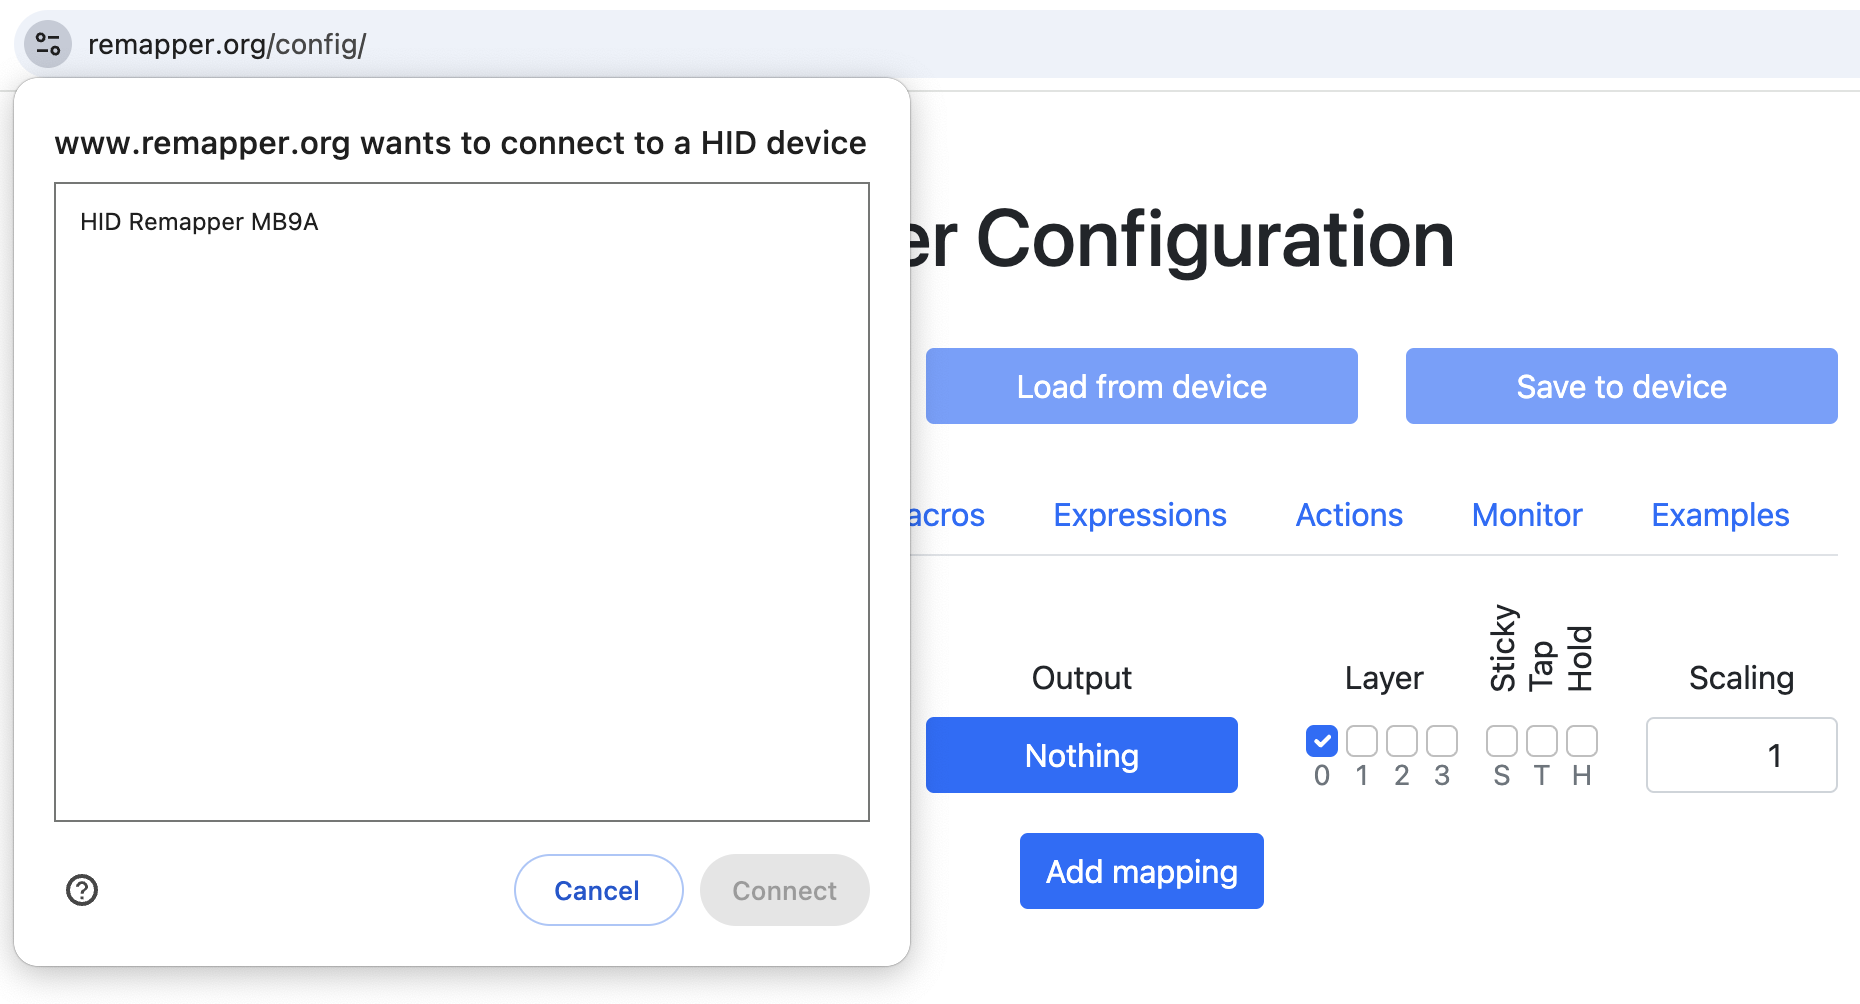Click the site information icon in address bar
The width and height of the screenshot is (1860, 1004).
pyautogui.click(x=48, y=44)
